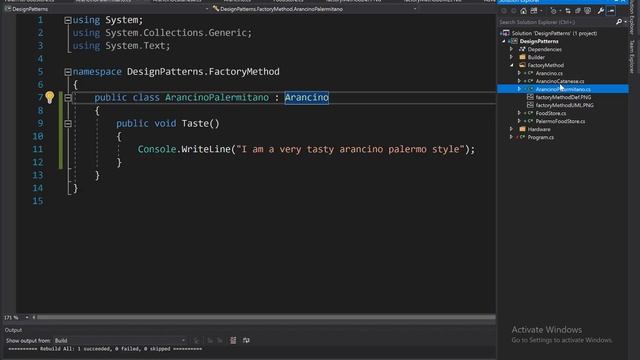Click the Rebuild All result line in Output
The height and width of the screenshot is (360, 640).
pos(105,349)
